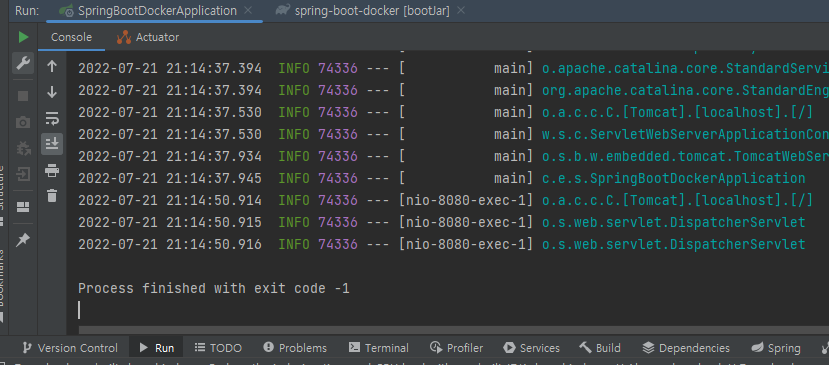Click timestamp 2022-07-21 21:14:37.945
This screenshot has width=829, height=365.
pos(170,178)
